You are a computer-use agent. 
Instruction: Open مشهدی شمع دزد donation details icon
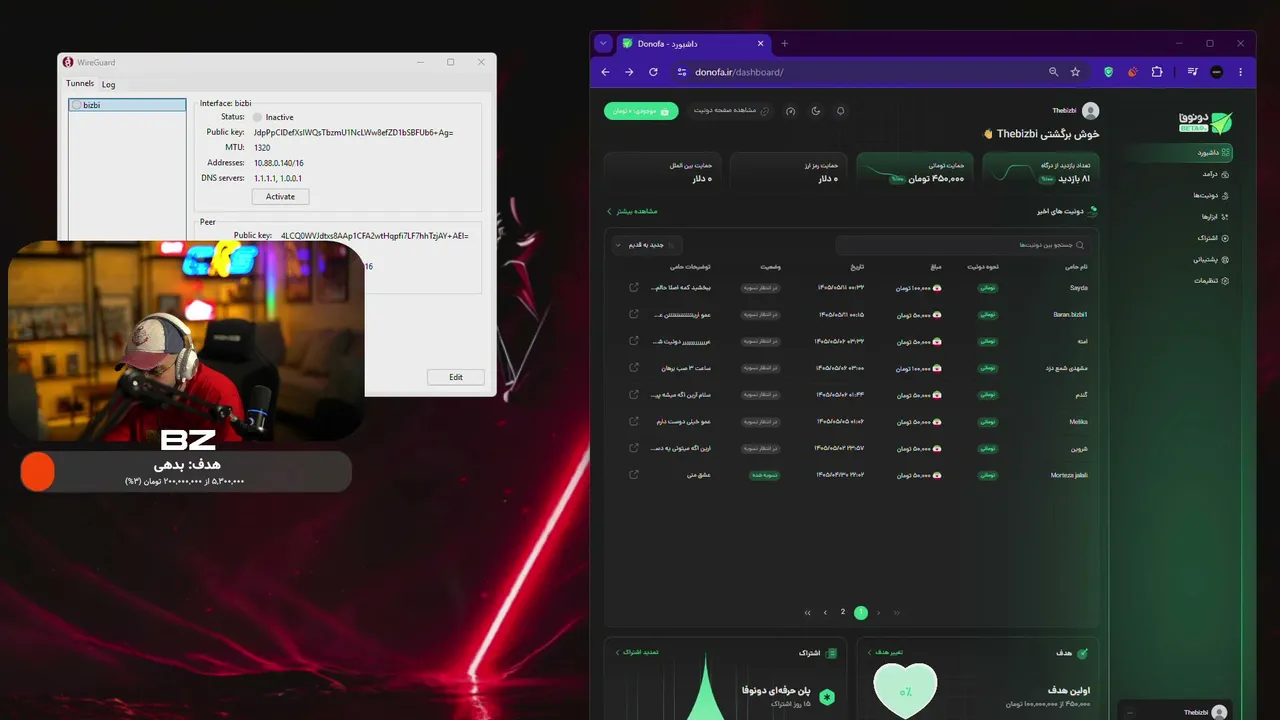(x=634, y=367)
